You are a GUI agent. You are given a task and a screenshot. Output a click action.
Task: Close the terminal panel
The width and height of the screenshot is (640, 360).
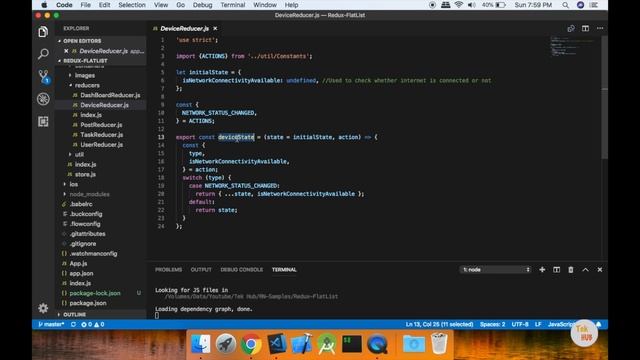[600, 270]
